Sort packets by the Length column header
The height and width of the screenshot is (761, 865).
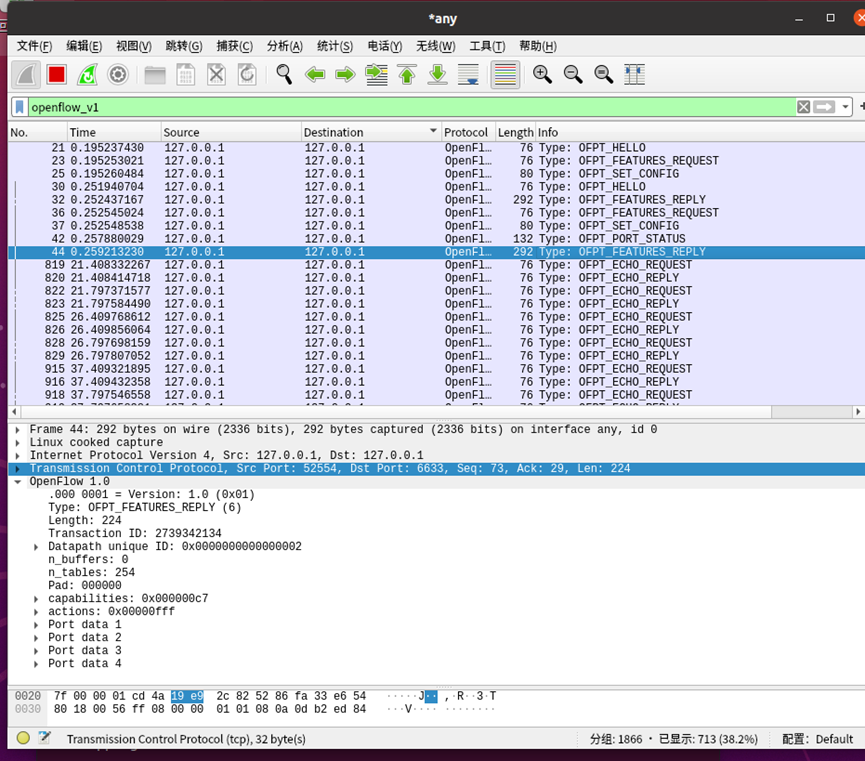[x=515, y=132]
